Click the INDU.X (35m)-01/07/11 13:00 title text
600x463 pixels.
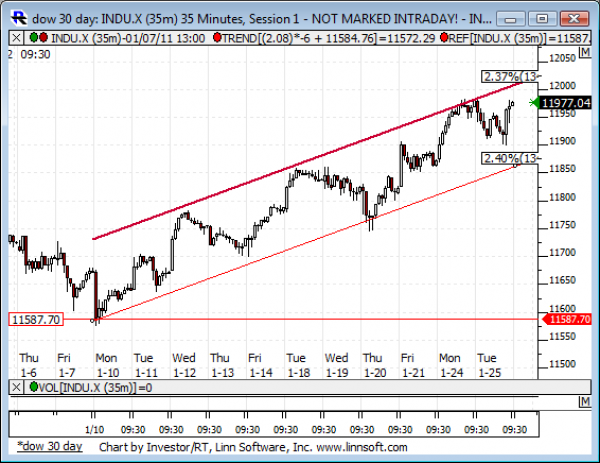tap(128, 38)
